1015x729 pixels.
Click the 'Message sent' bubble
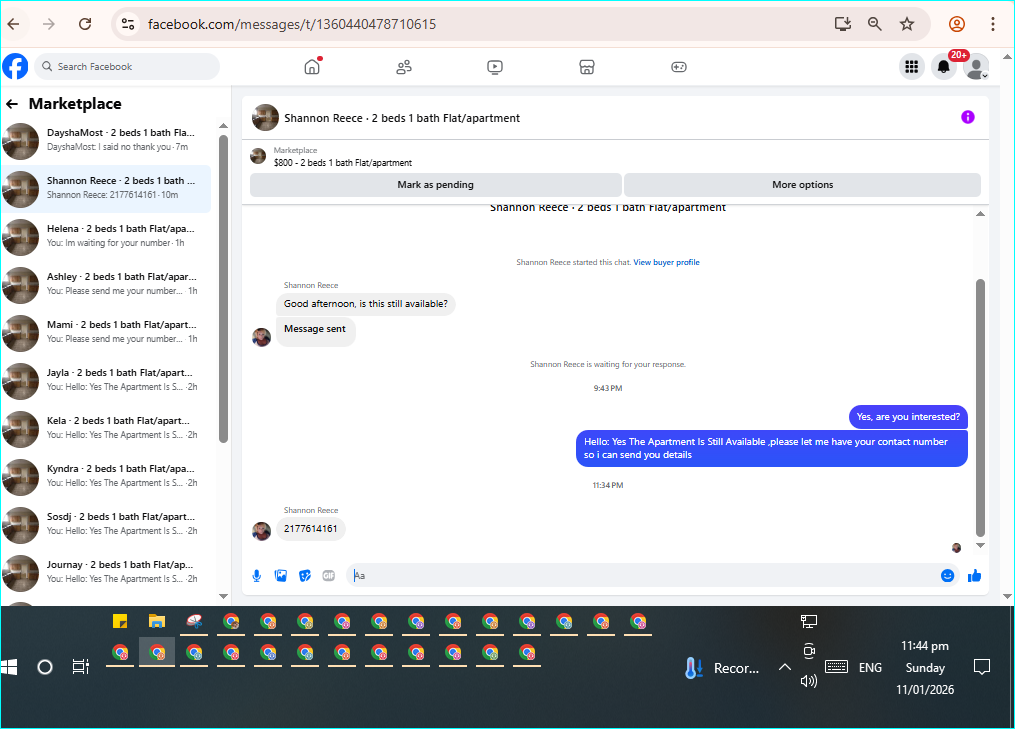tap(315, 330)
